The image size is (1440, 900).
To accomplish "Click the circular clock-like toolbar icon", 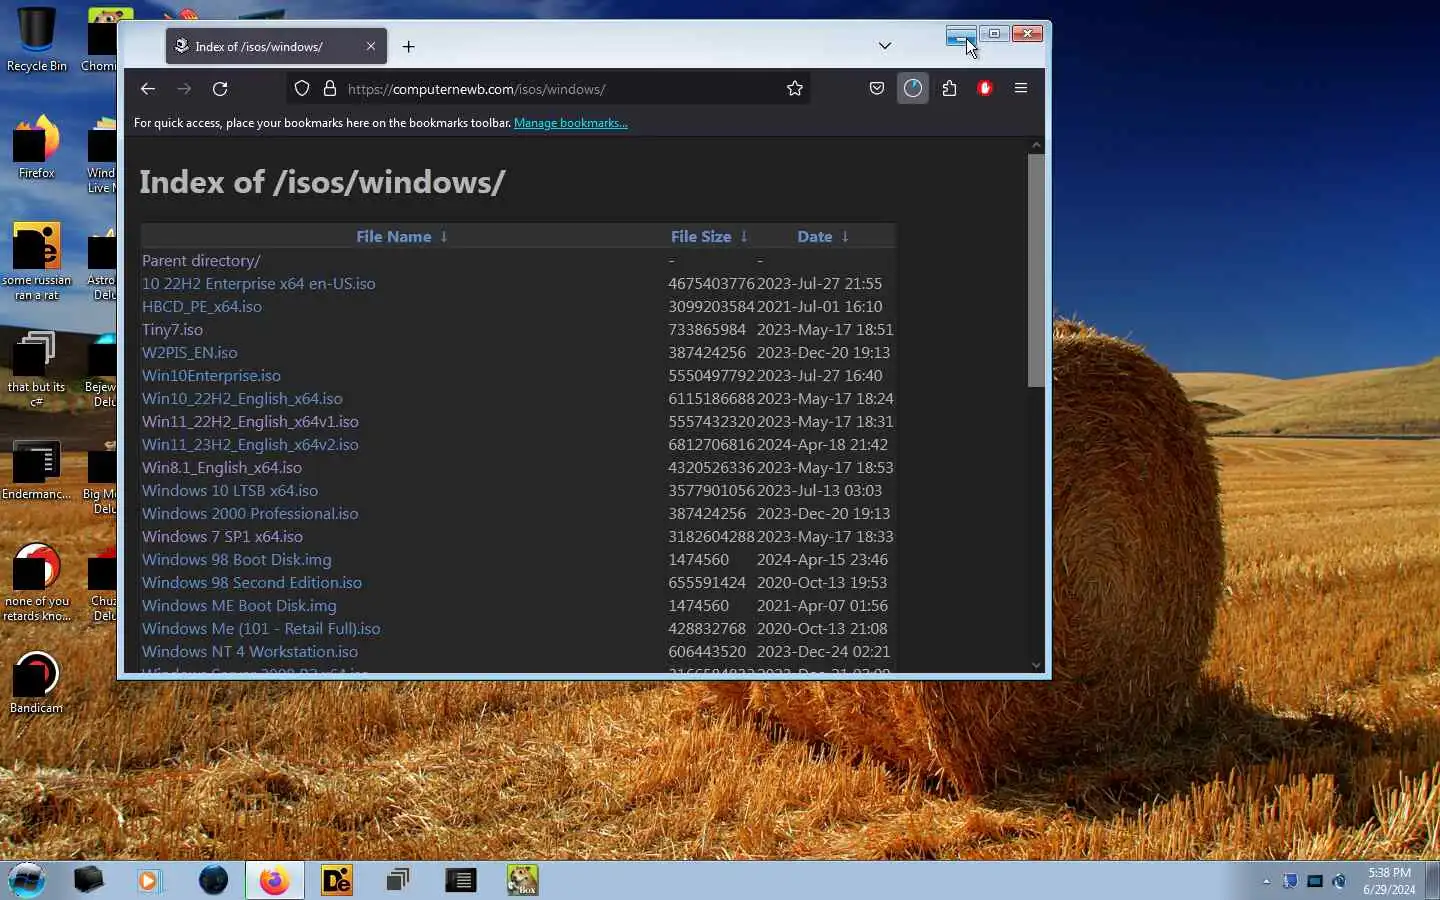I will pos(913,88).
